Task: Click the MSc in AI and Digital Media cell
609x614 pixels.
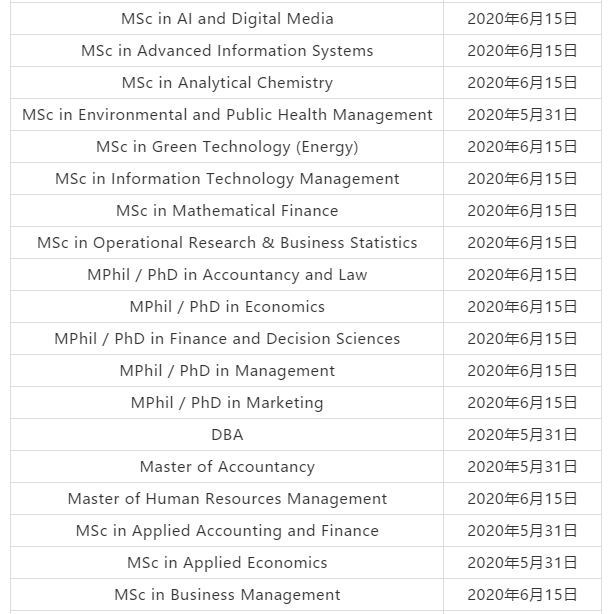Action: point(227,19)
